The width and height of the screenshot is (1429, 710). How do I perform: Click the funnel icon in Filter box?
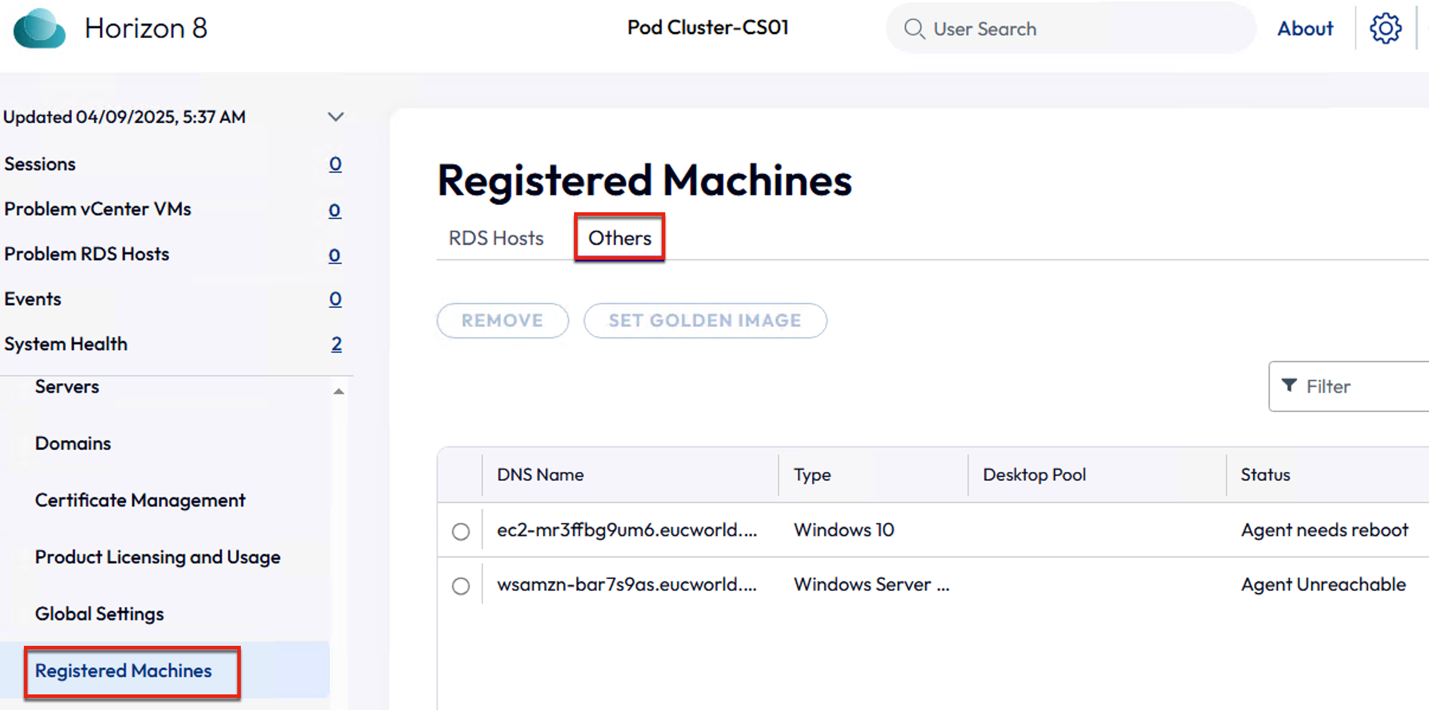1289,386
